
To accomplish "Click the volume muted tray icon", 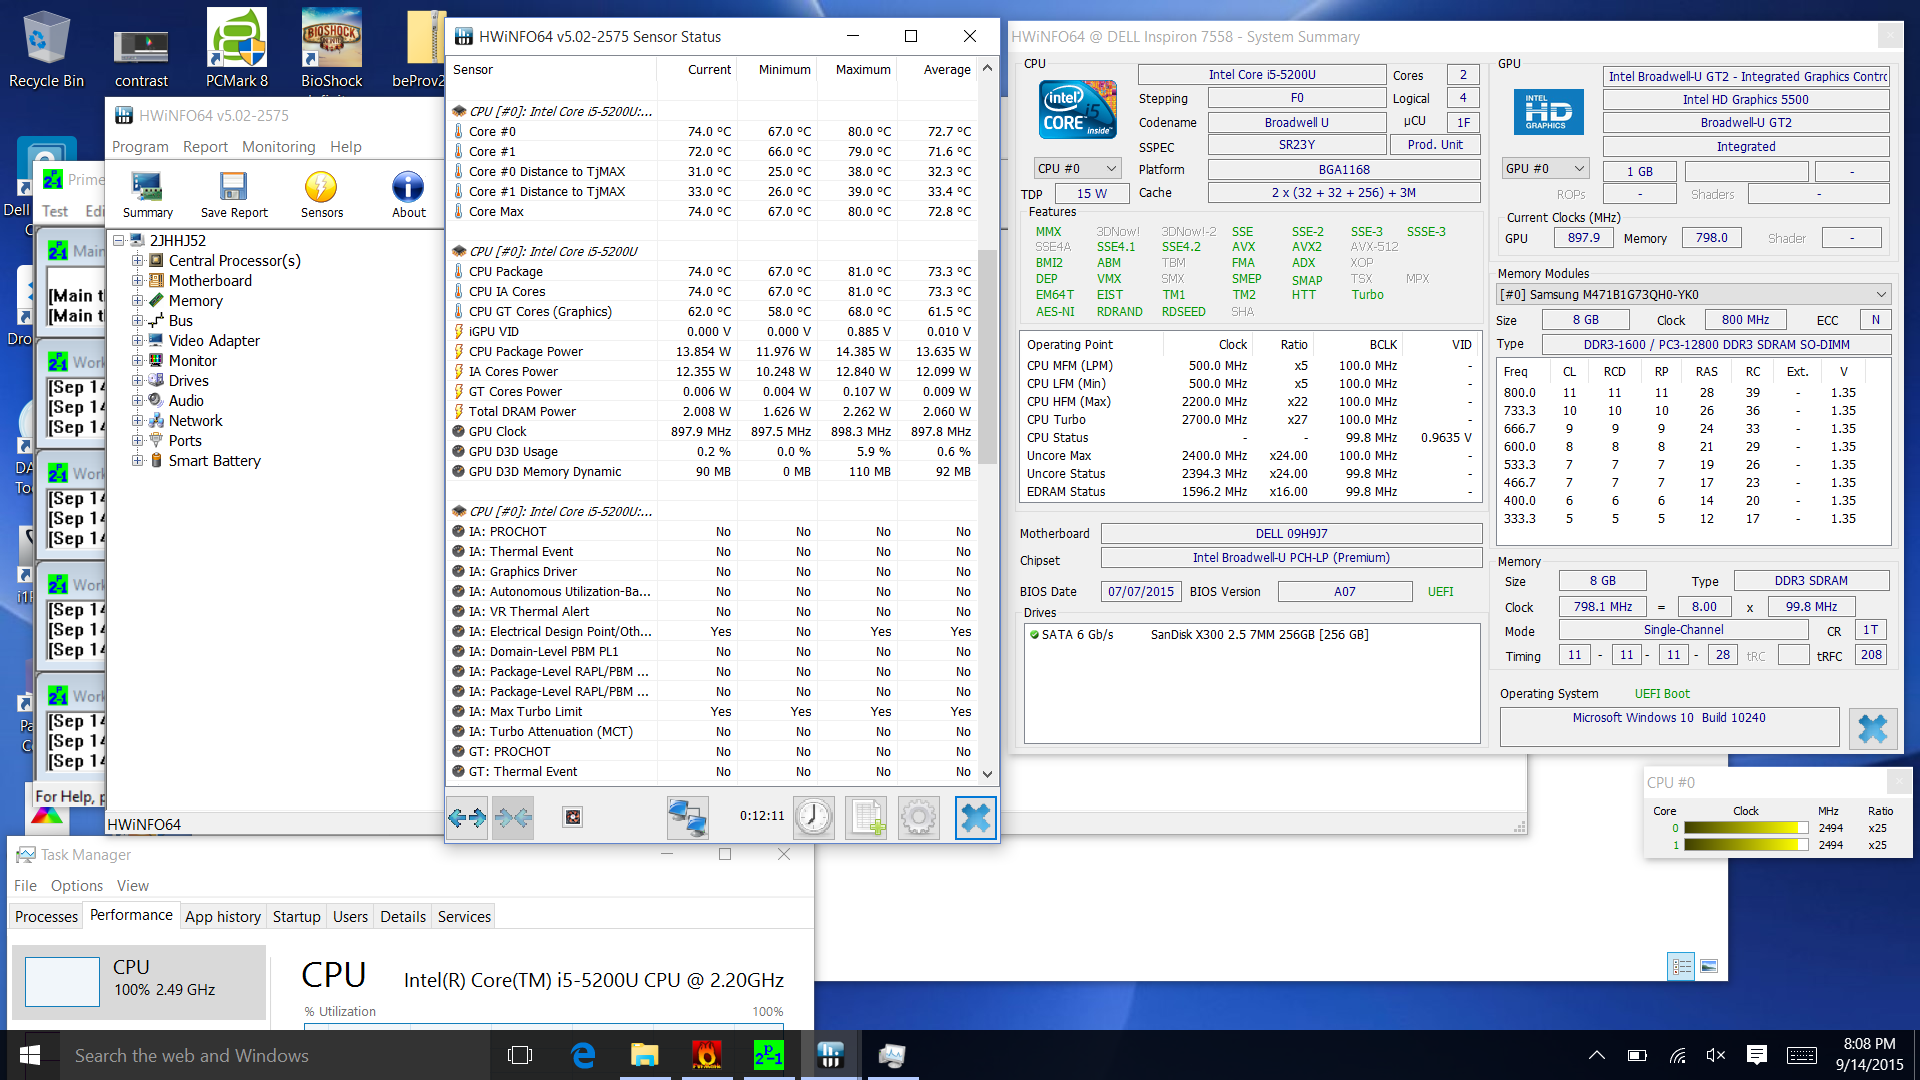I will coord(1716,1055).
